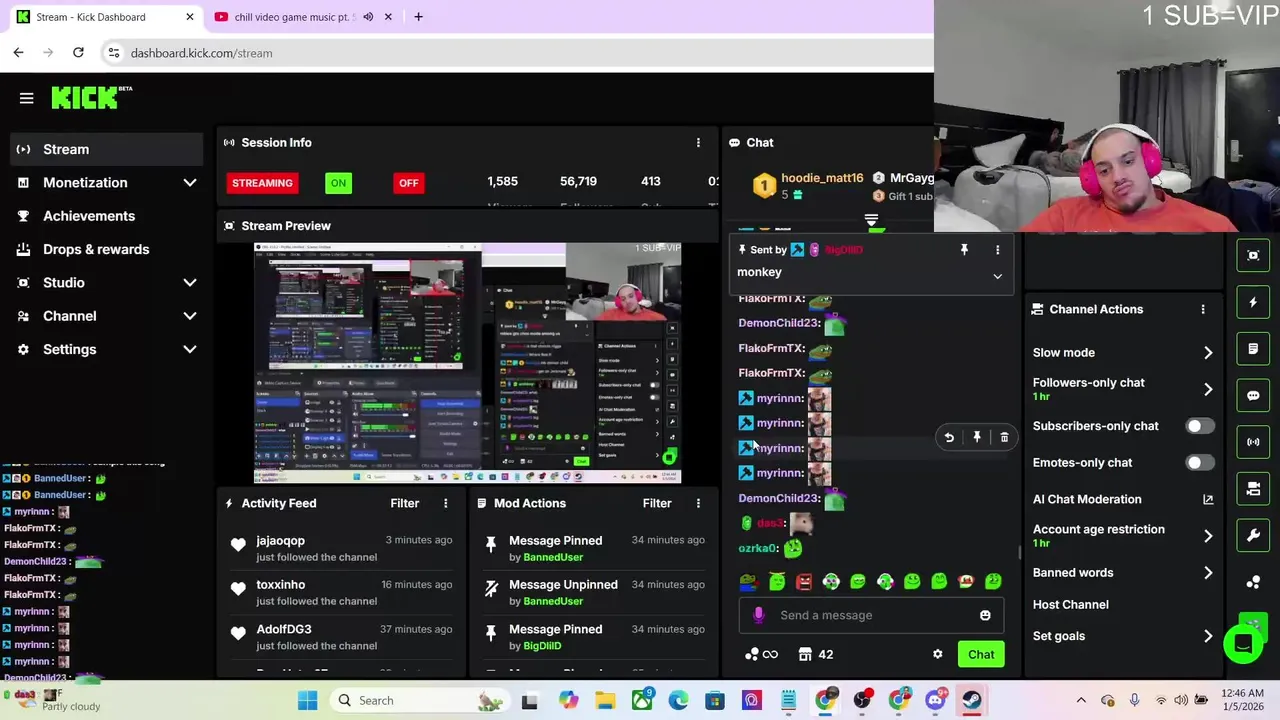Click the Send a message input field
The width and height of the screenshot is (1280, 720).
tap(870, 615)
